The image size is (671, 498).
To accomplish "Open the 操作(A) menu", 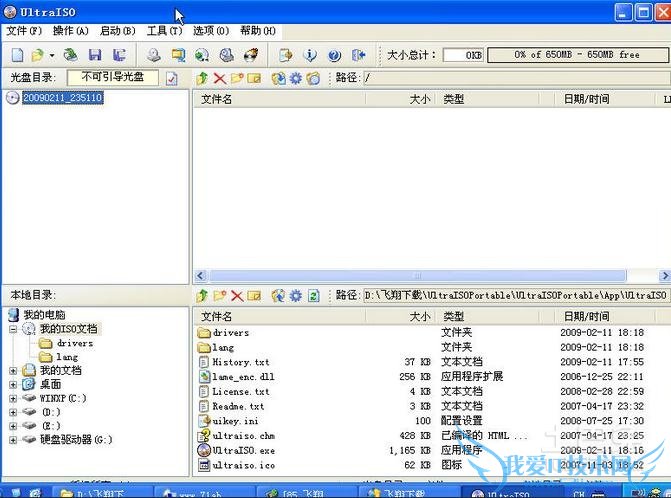I will 71,31.
